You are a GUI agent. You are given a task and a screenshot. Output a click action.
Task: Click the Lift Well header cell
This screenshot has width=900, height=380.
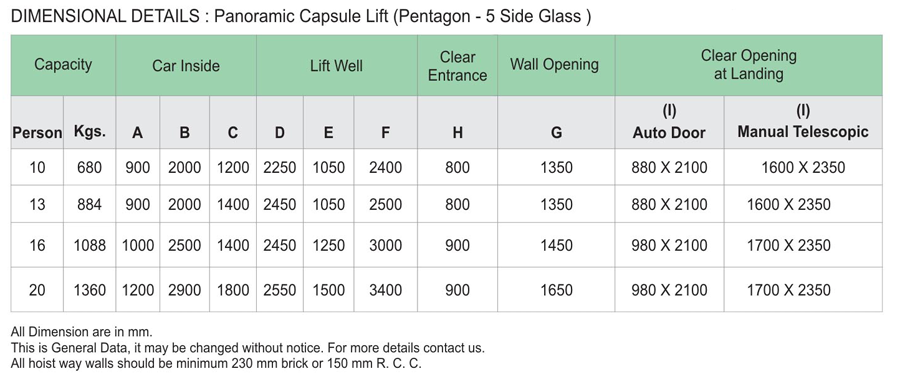click(336, 65)
